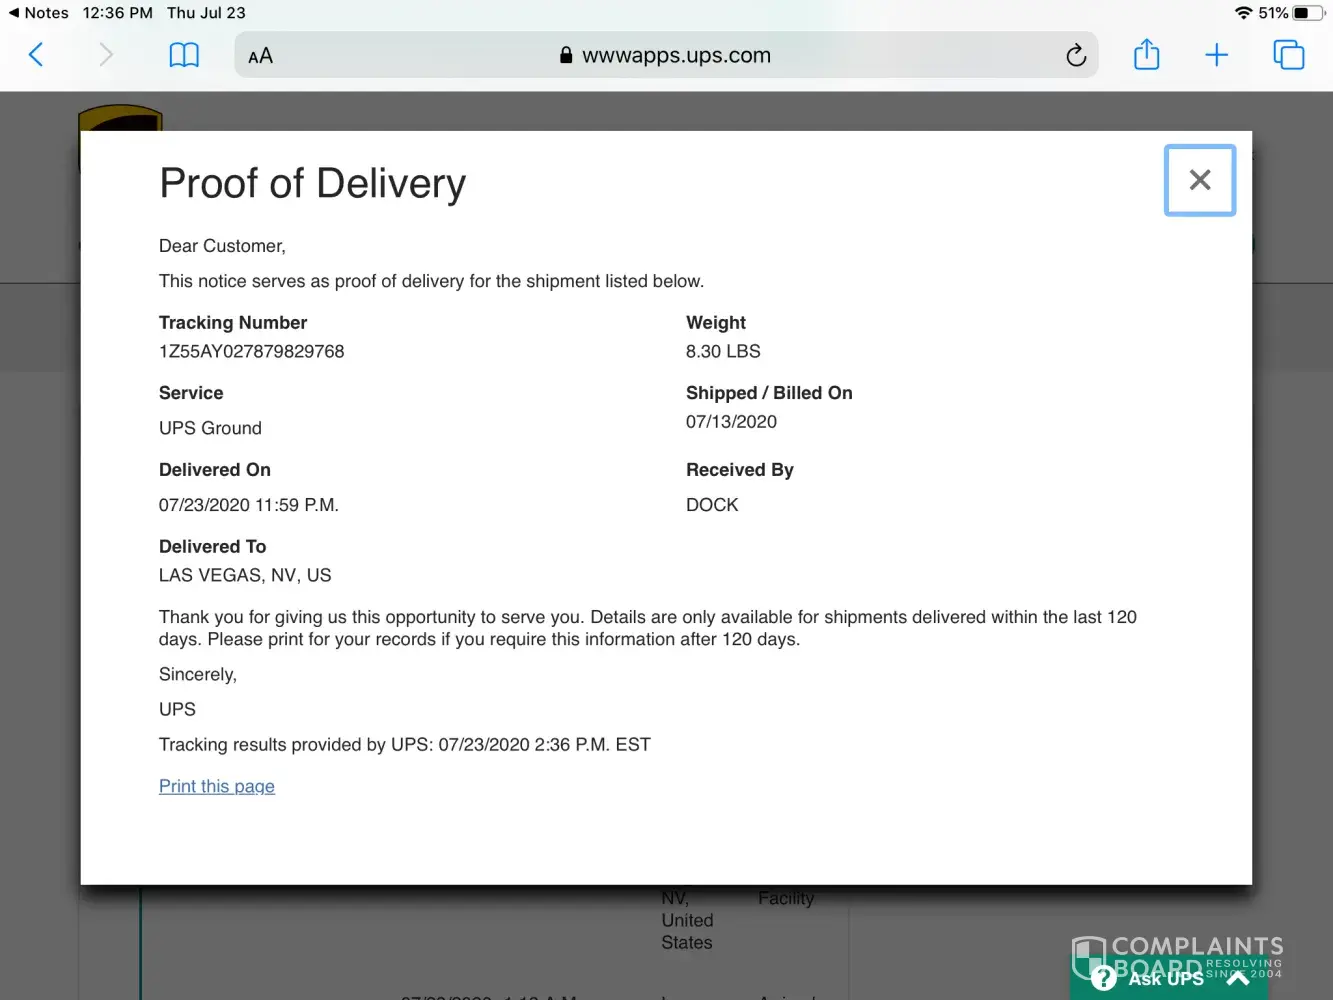1333x1000 pixels.
Task: Tap the padlock icon in address bar
Action: point(566,56)
